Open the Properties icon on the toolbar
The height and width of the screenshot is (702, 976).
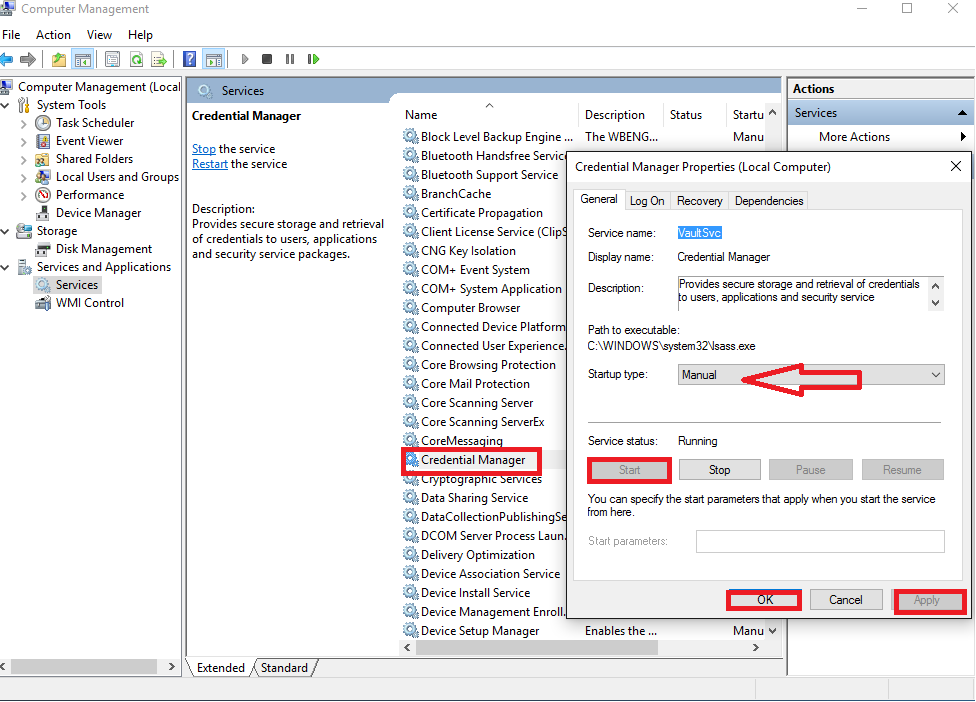(x=112, y=59)
